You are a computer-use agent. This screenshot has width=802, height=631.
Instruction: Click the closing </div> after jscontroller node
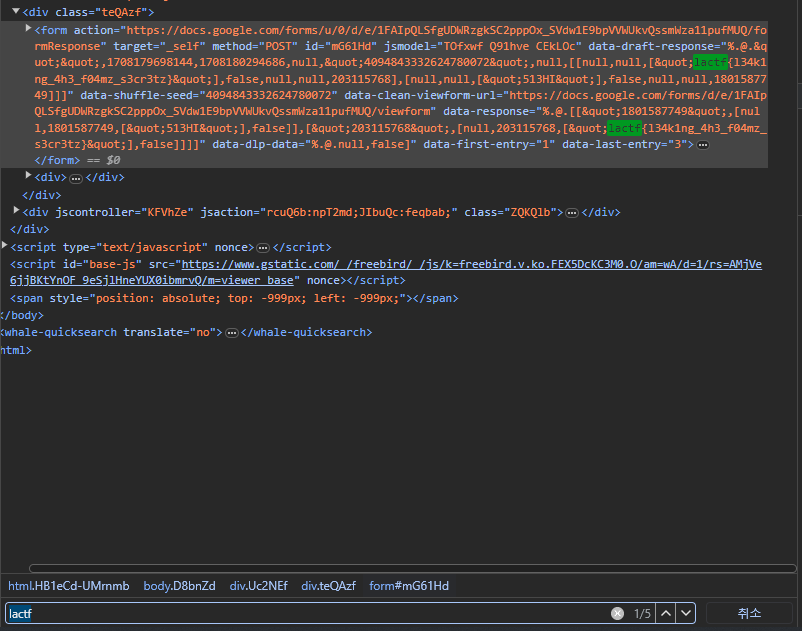coord(601,212)
